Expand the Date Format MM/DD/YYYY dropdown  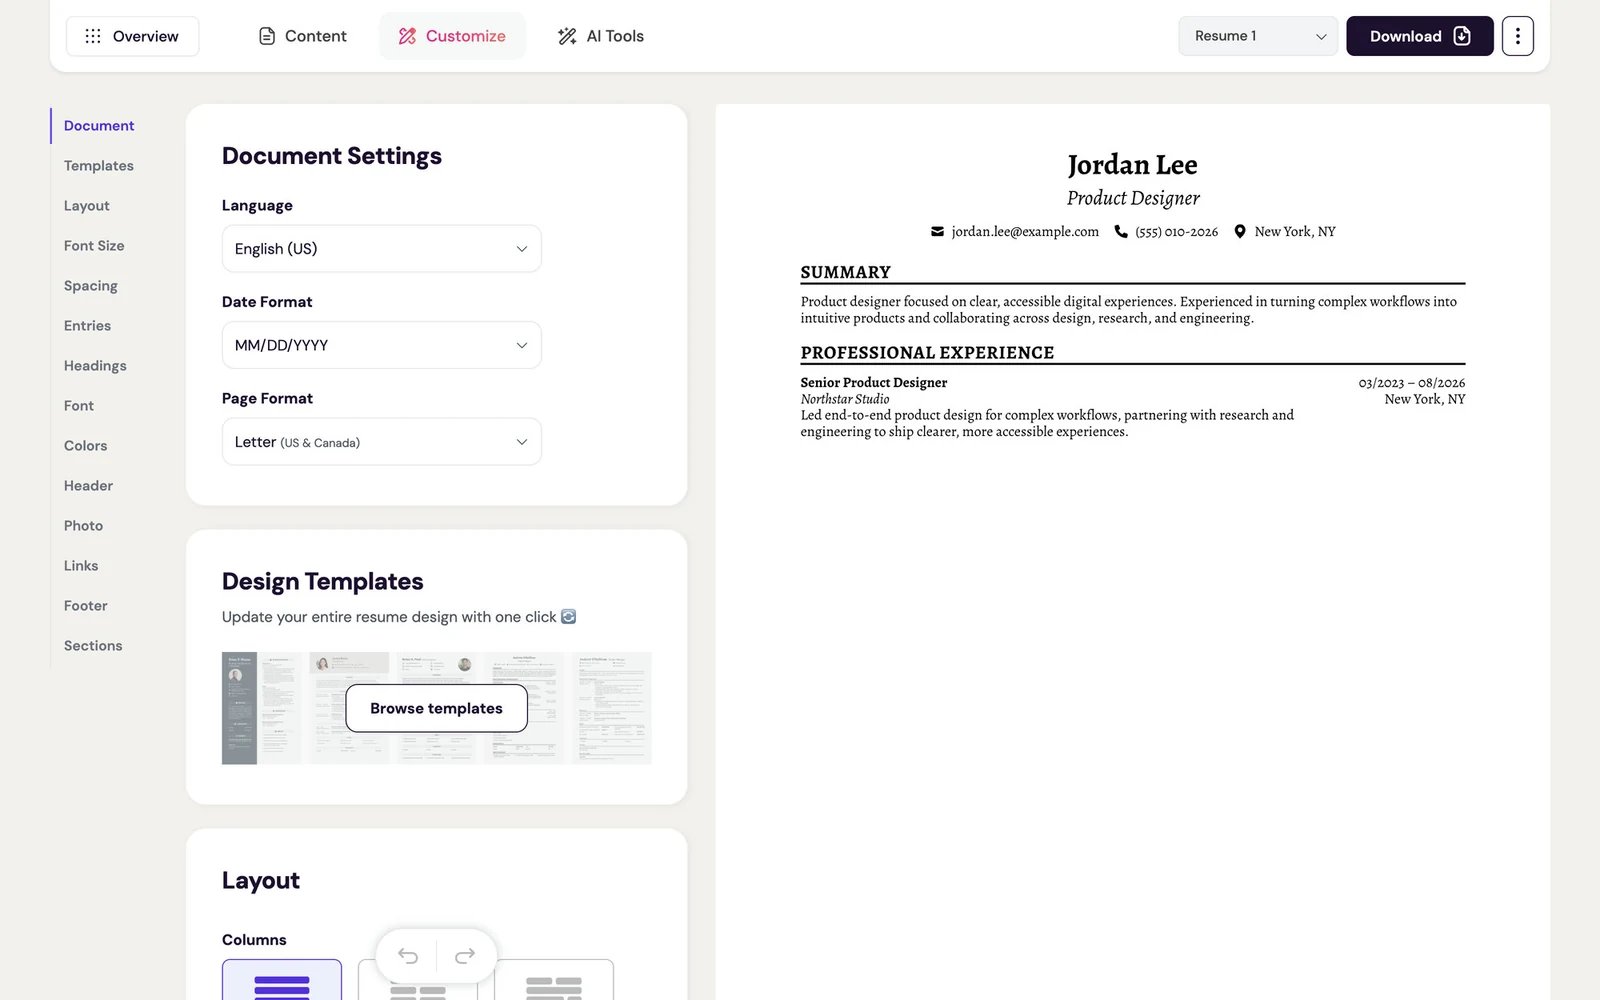coord(381,345)
